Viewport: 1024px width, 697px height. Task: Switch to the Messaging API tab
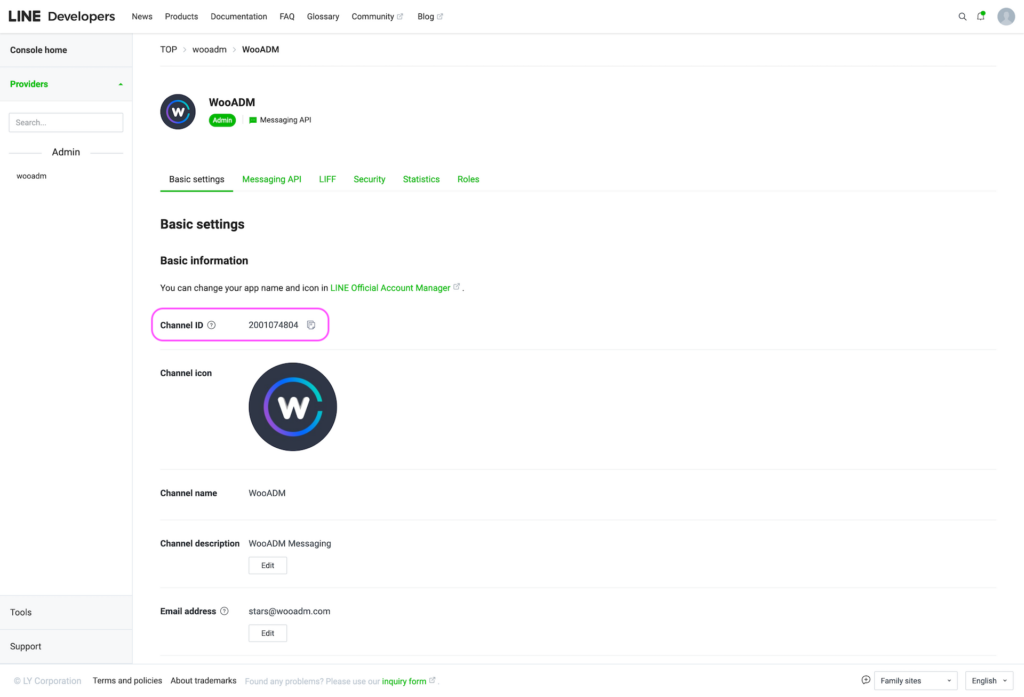(271, 179)
